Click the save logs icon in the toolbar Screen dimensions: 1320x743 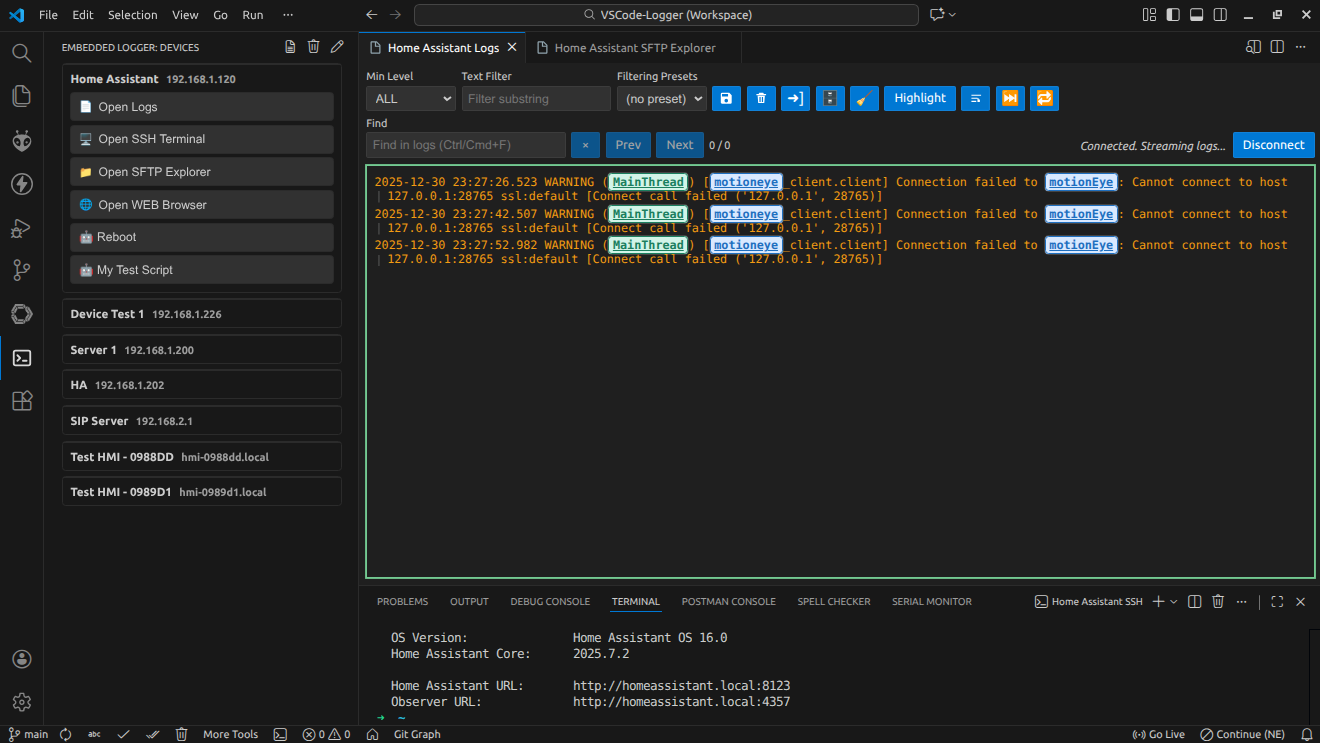point(726,98)
